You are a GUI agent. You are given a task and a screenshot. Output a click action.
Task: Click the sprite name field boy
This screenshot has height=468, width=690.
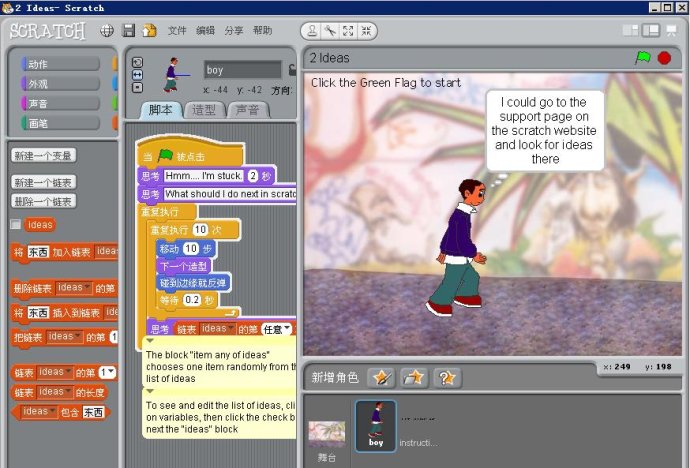[242, 69]
